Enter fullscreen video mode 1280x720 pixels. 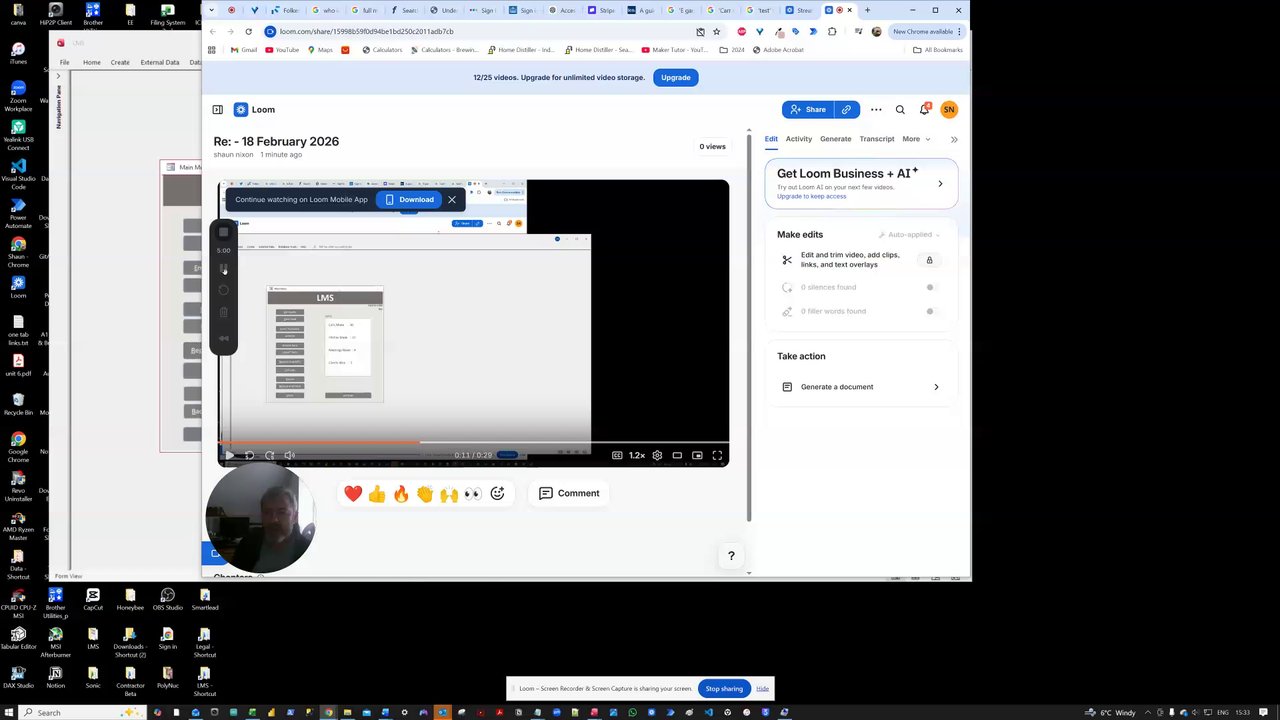[717, 456]
